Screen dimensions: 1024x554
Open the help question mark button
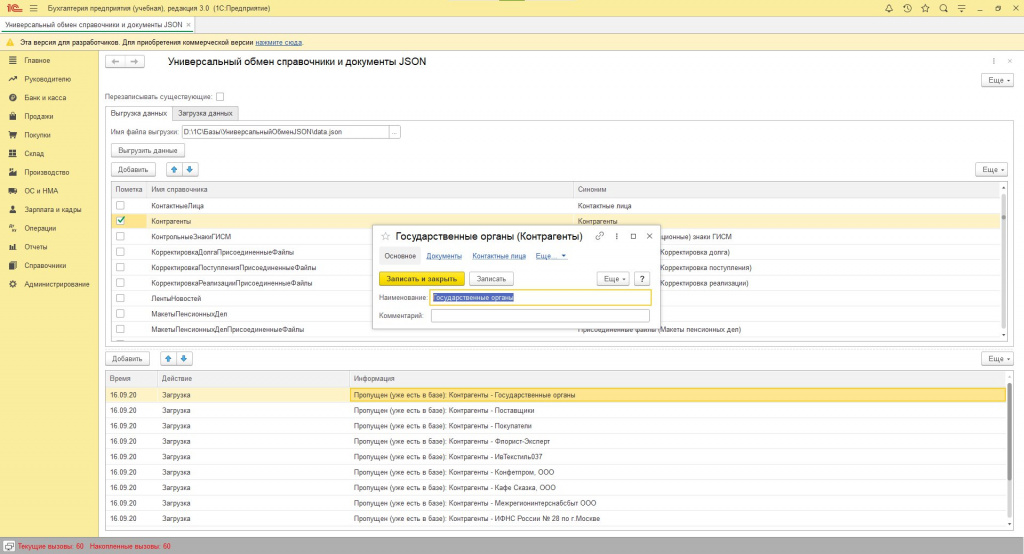pyautogui.click(x=642, y=279)
